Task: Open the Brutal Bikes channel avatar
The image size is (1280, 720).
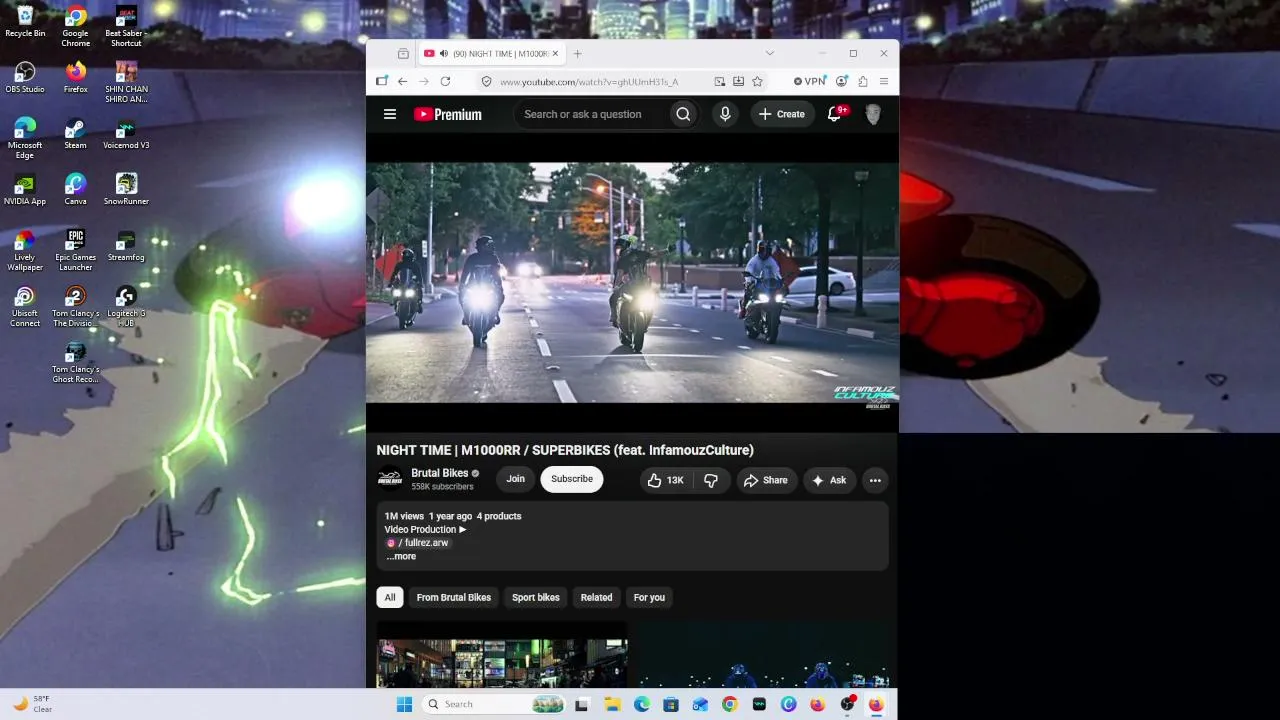Action: (x=390, y=479)
